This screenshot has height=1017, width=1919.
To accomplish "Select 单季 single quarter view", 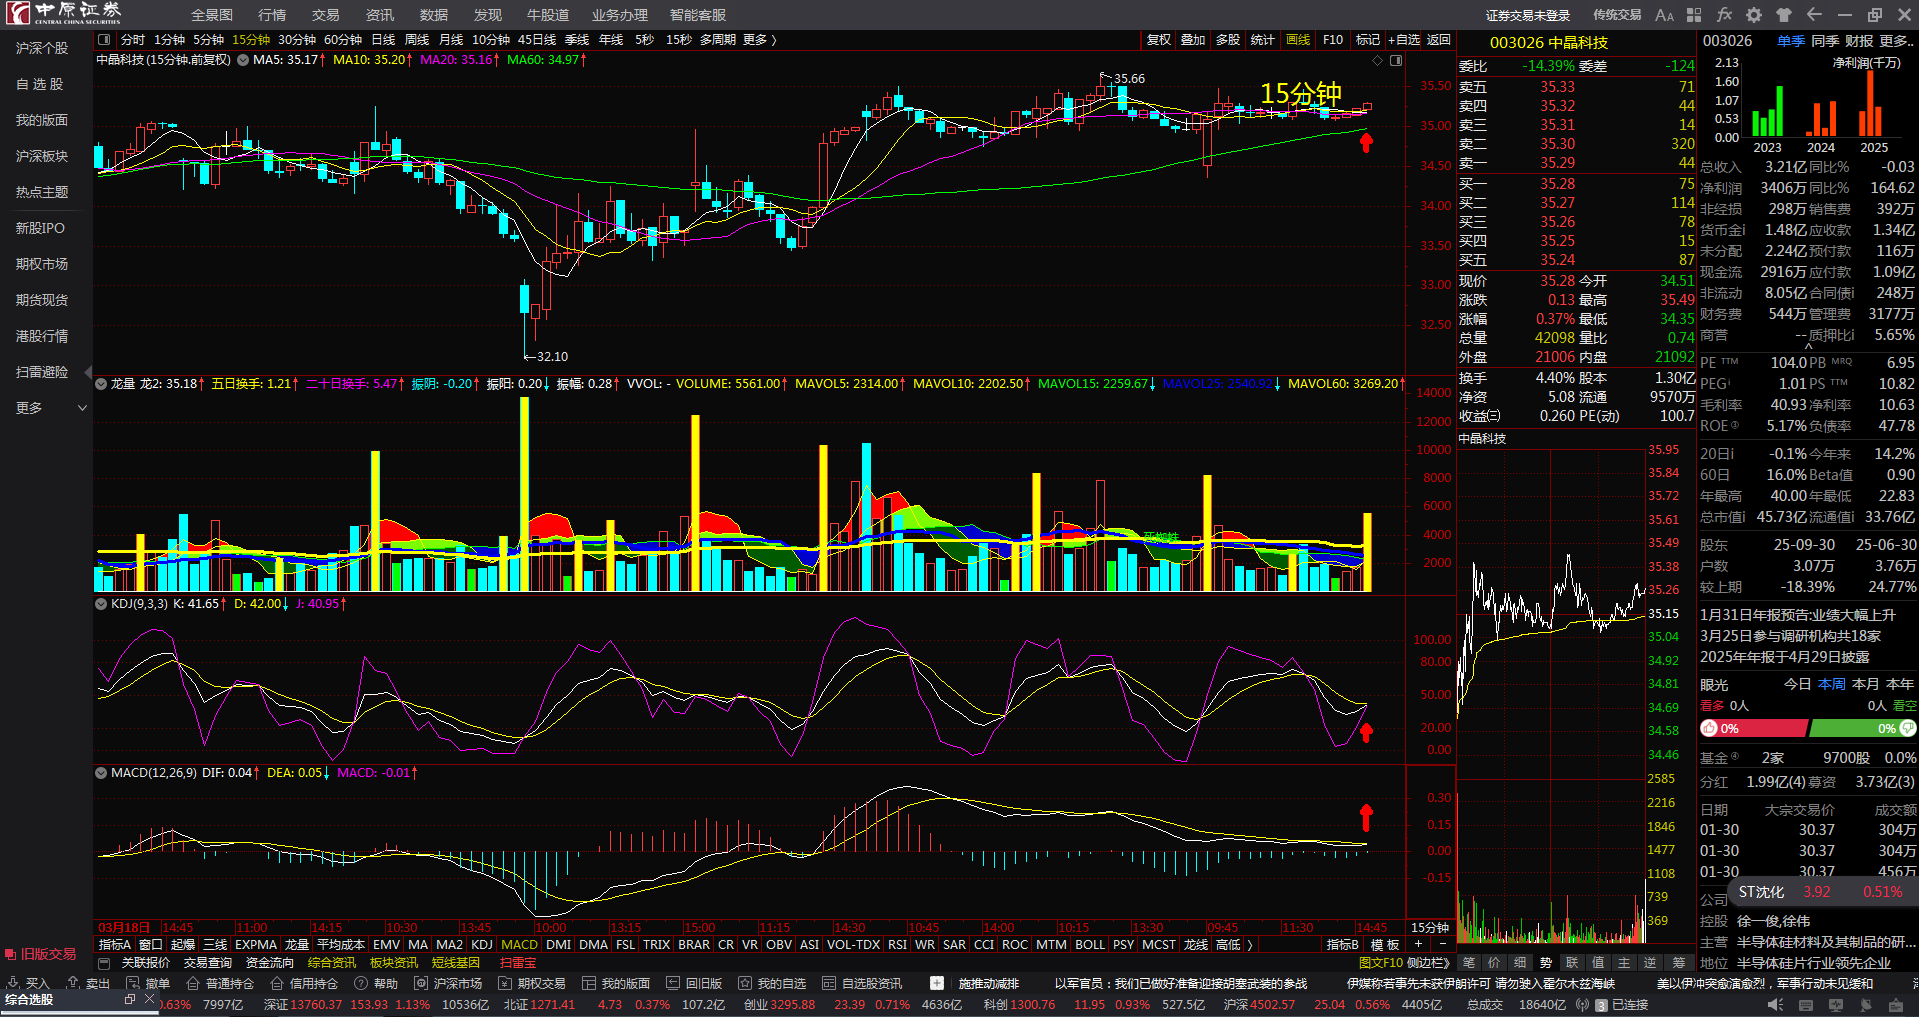I will 1791,41.
